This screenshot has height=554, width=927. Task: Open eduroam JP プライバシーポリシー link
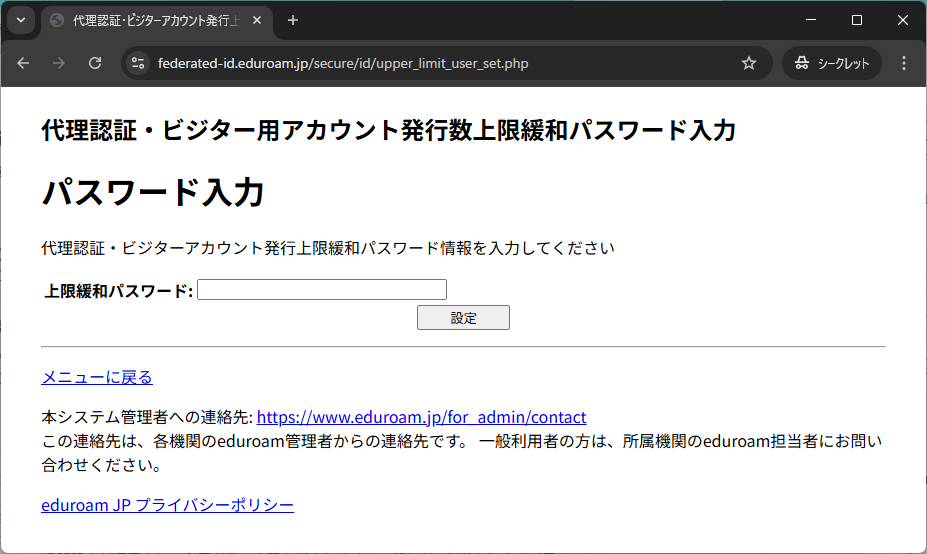(167, 505)
